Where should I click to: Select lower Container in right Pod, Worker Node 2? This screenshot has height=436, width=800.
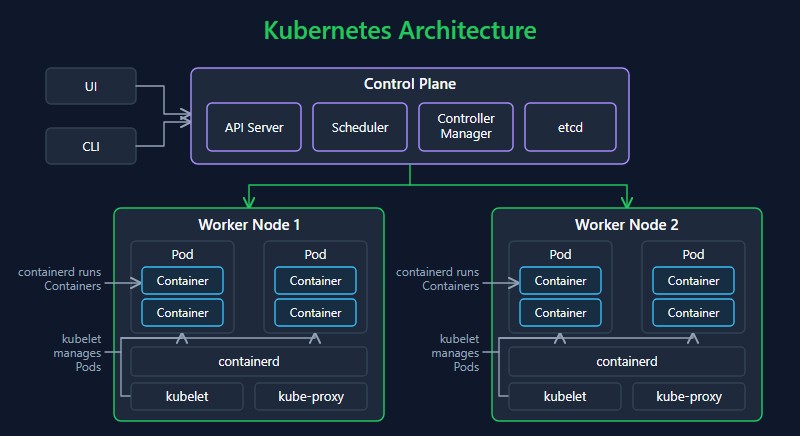coord(693,313)
